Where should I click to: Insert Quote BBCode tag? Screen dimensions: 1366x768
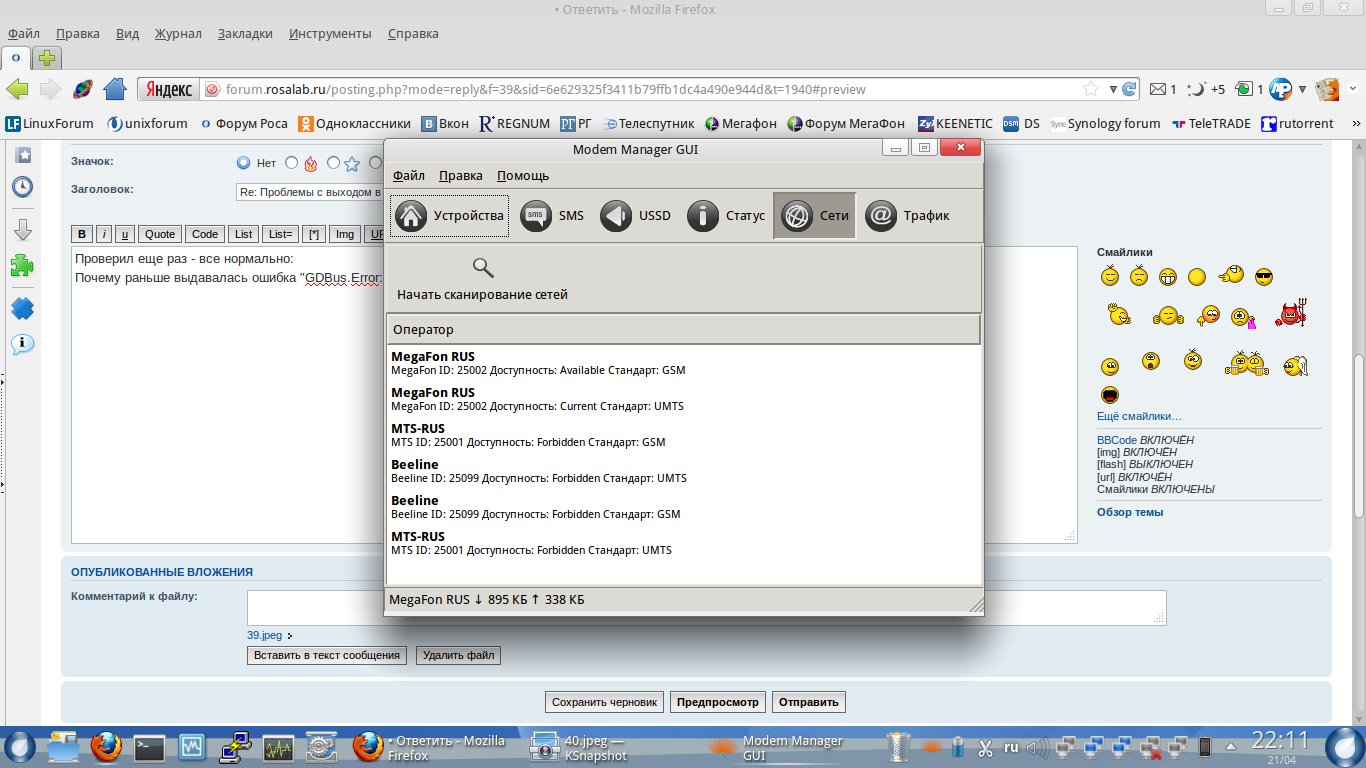coord(160,234)
